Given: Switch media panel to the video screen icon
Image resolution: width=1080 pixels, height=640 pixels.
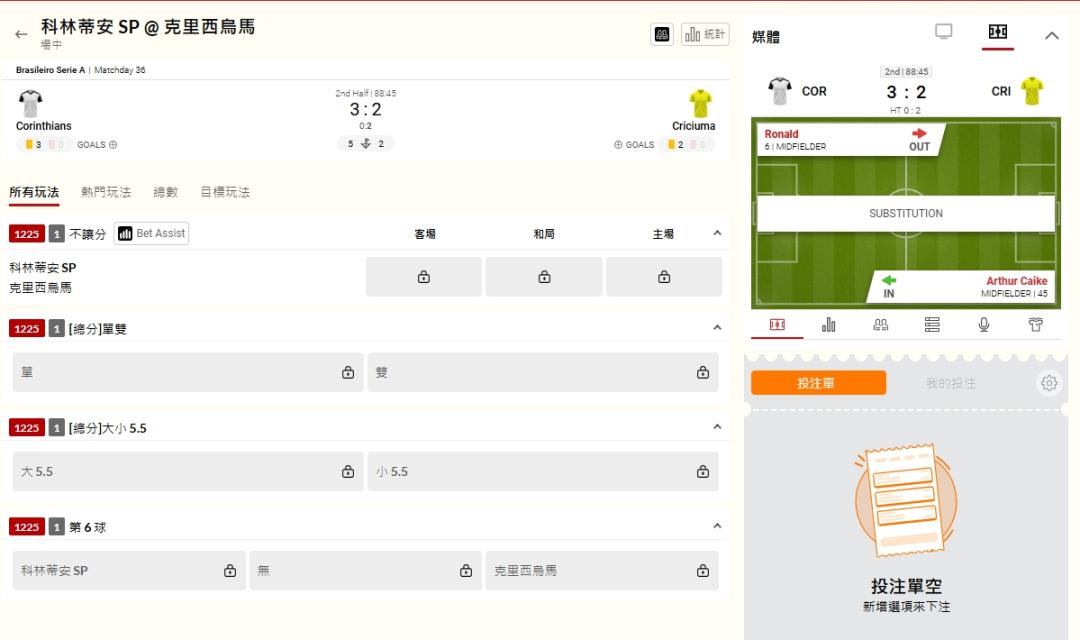Looking at the screenshot, I should [943, 32].
